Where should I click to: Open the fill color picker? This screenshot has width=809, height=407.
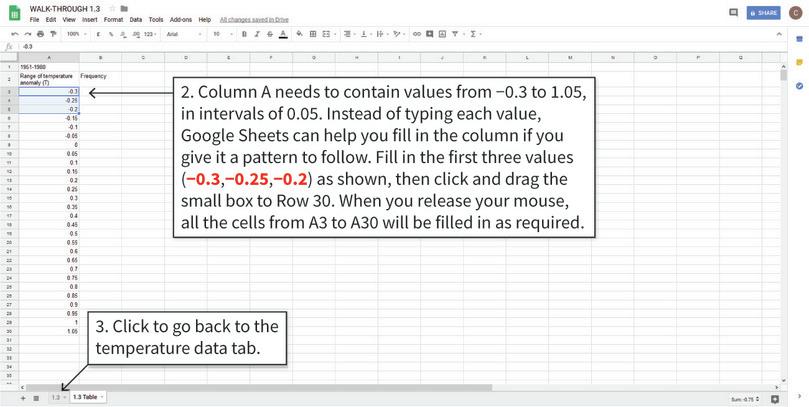click(299, 34)
